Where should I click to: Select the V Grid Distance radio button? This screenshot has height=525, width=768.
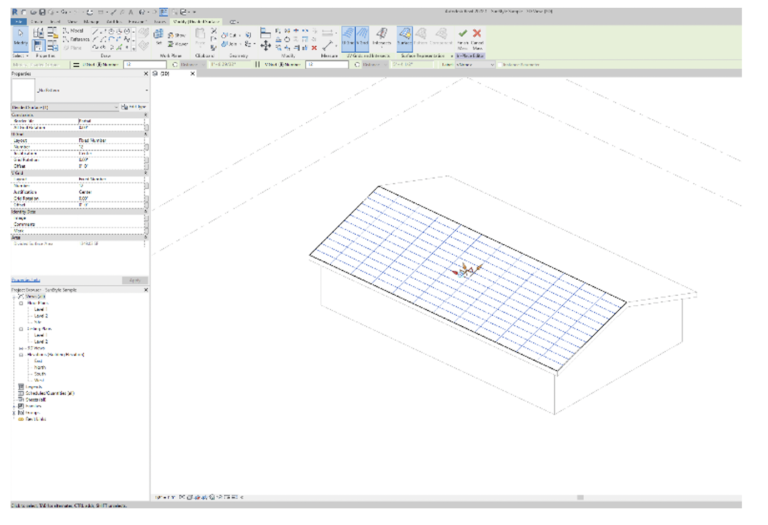click(358, 65)
